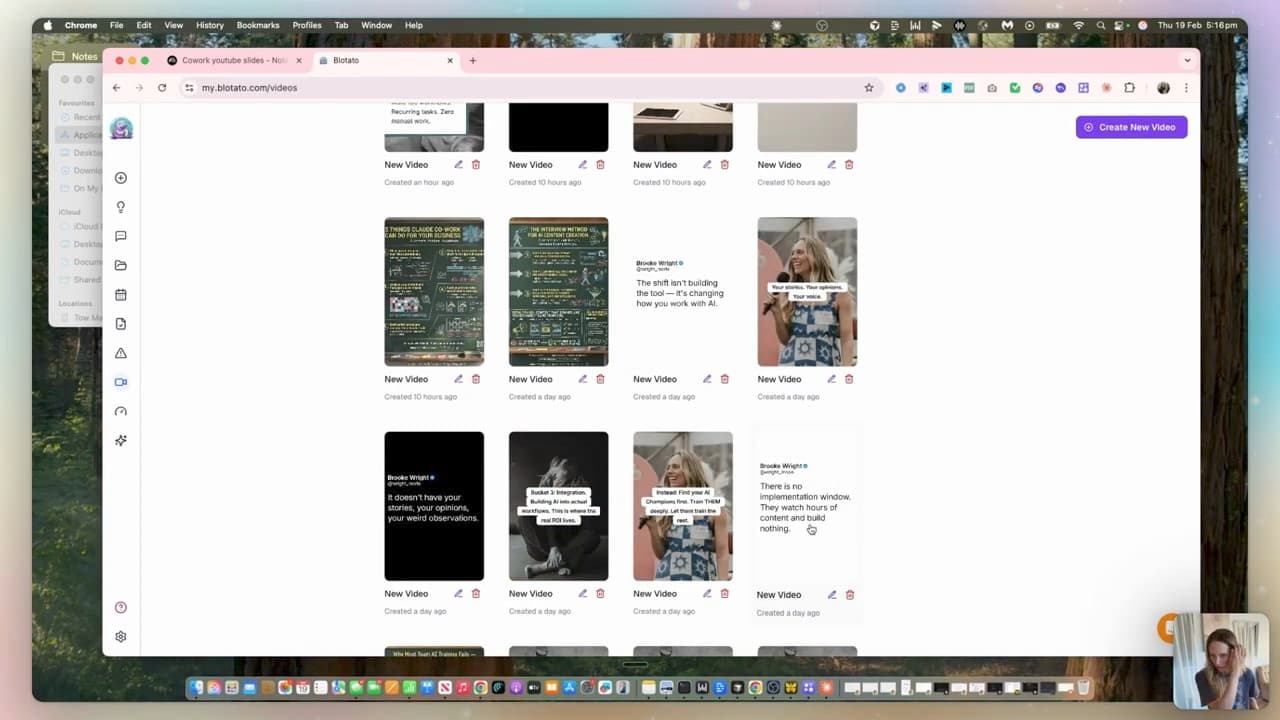This screenshot has height=720, width=1280.
Task: Open the Apple menu
Action: coord(47,25)
